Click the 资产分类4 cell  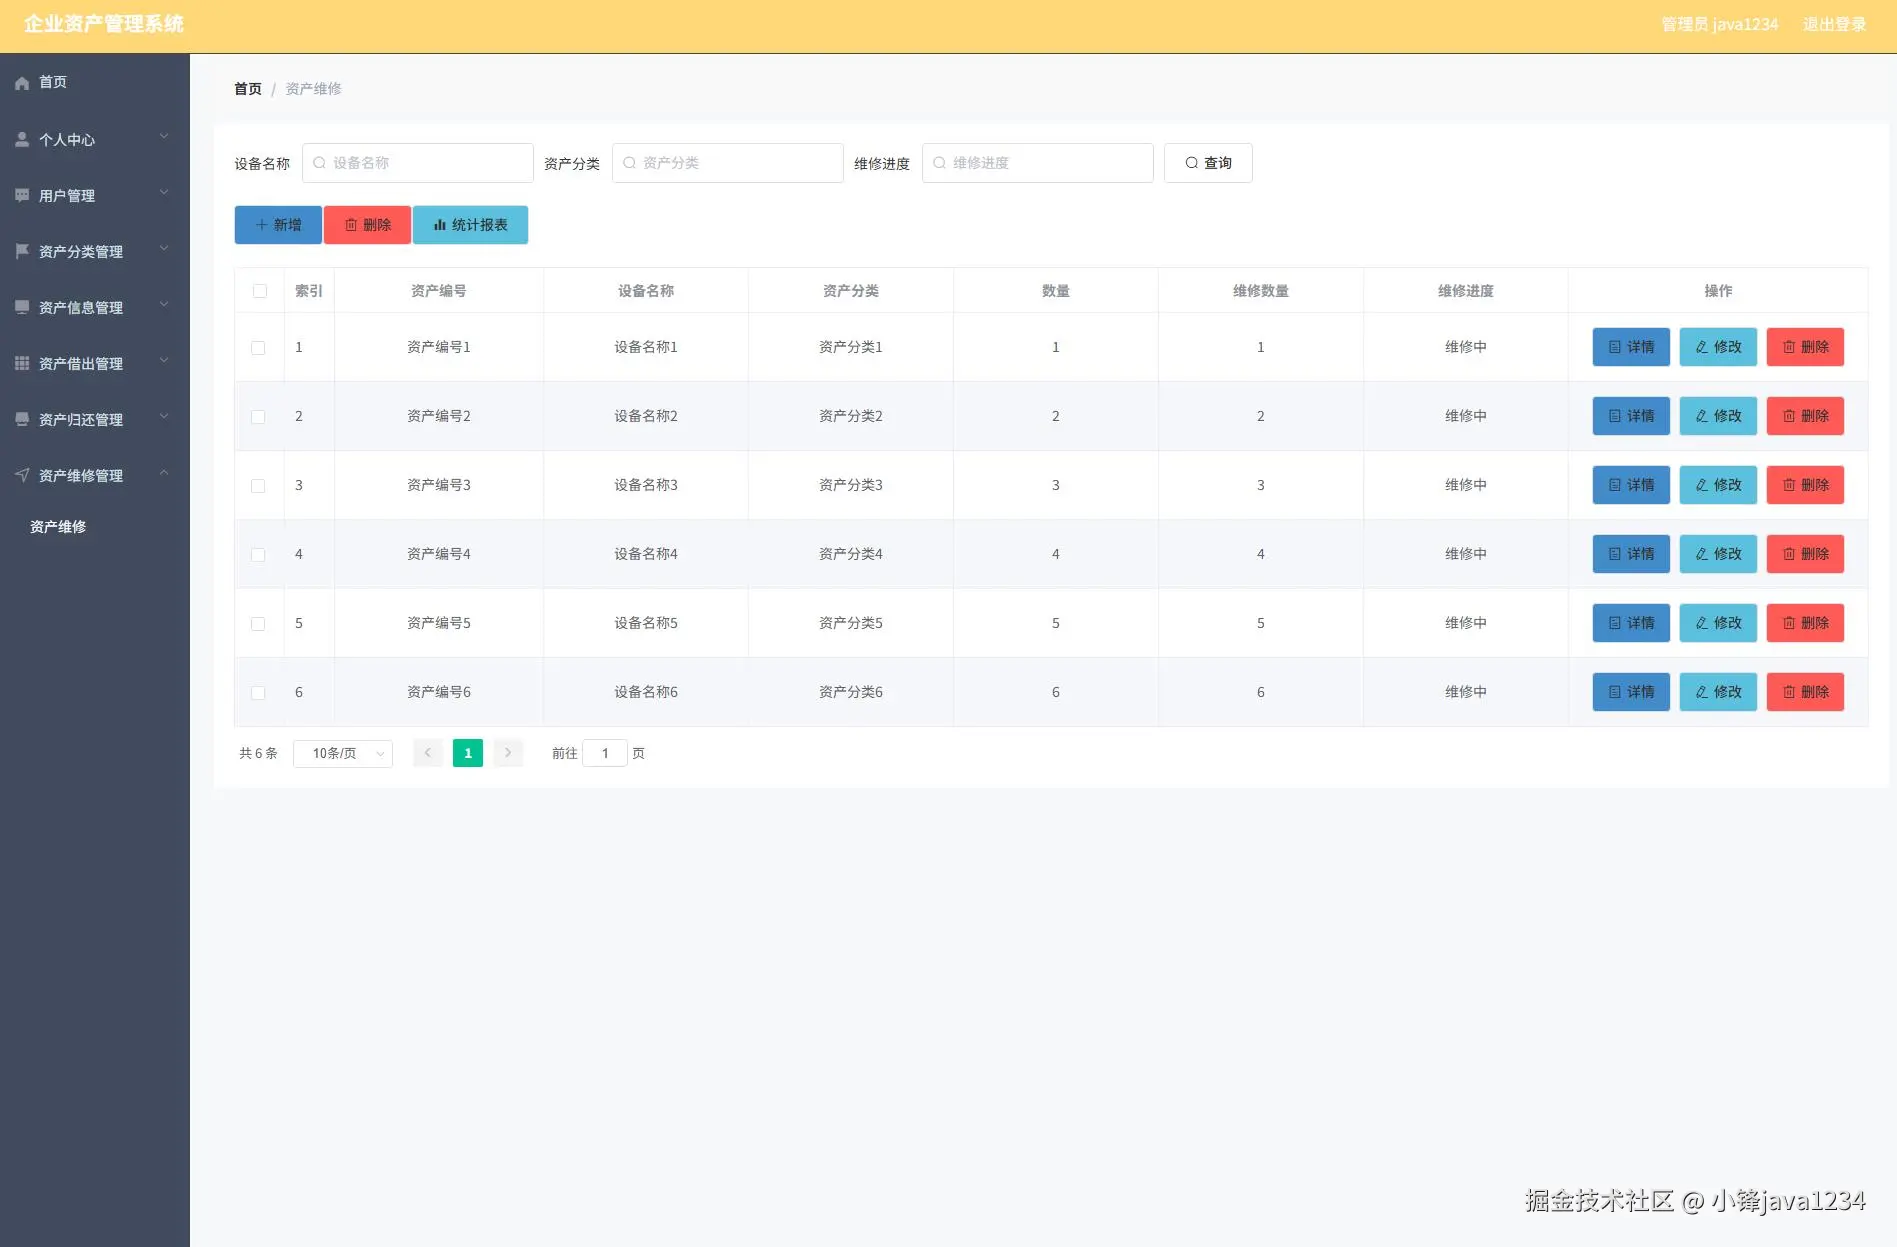851,554
